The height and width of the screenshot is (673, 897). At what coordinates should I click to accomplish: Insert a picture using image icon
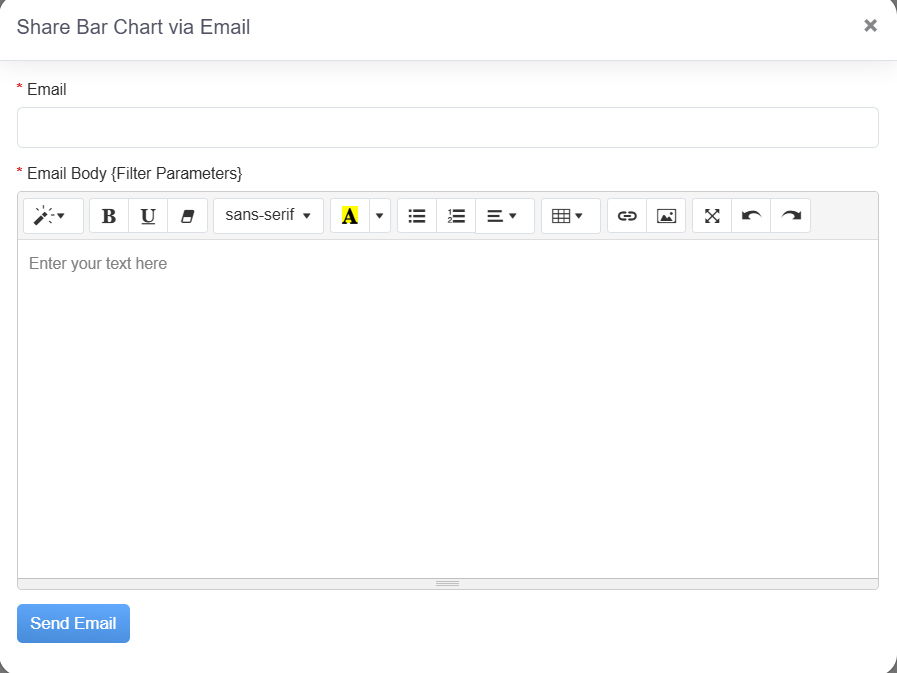click(666, 216)
